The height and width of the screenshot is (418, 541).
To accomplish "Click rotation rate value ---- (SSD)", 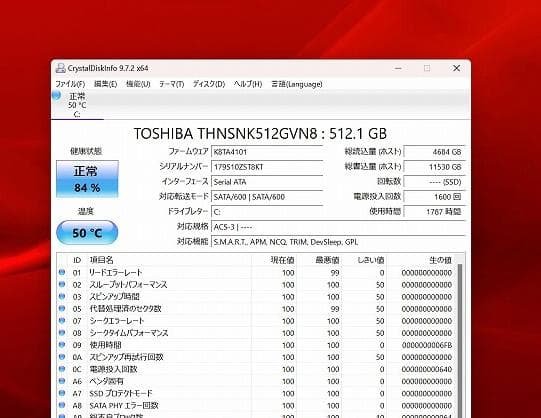I will coord(435,182).
